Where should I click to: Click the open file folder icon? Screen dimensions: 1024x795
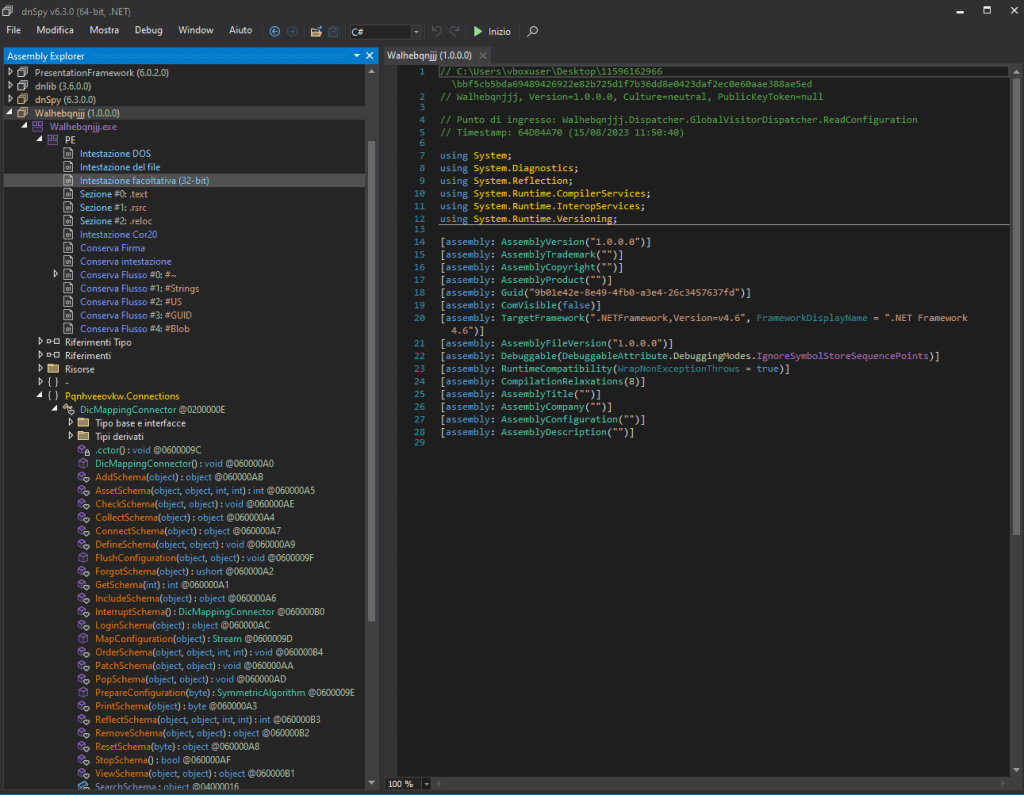317,31
